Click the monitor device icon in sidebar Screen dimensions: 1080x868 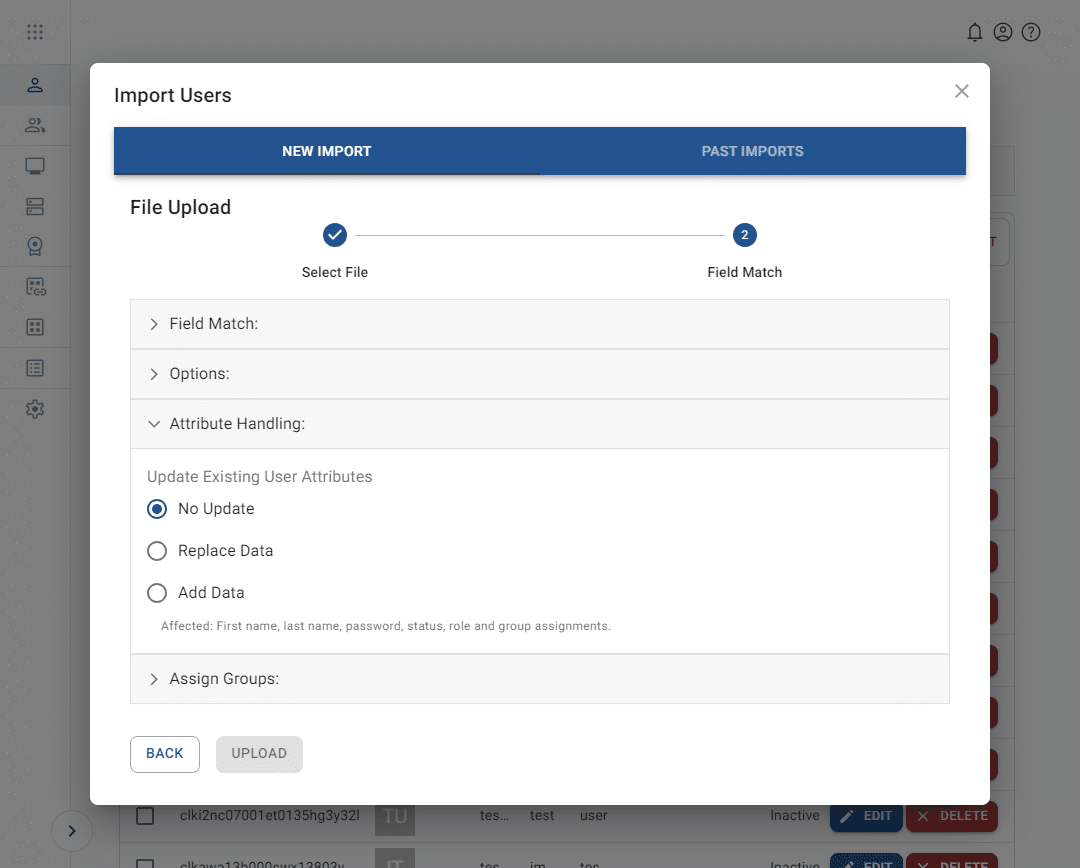(x=35, y=165)
